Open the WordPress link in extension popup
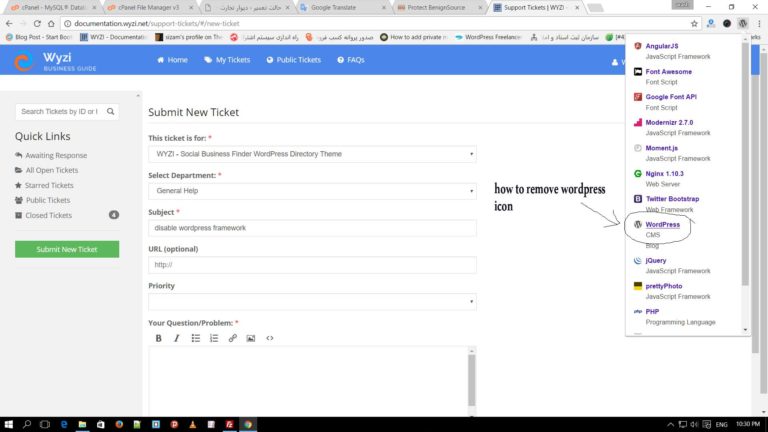This screenshot has height=432, width=768. click(x=662, y=225)
